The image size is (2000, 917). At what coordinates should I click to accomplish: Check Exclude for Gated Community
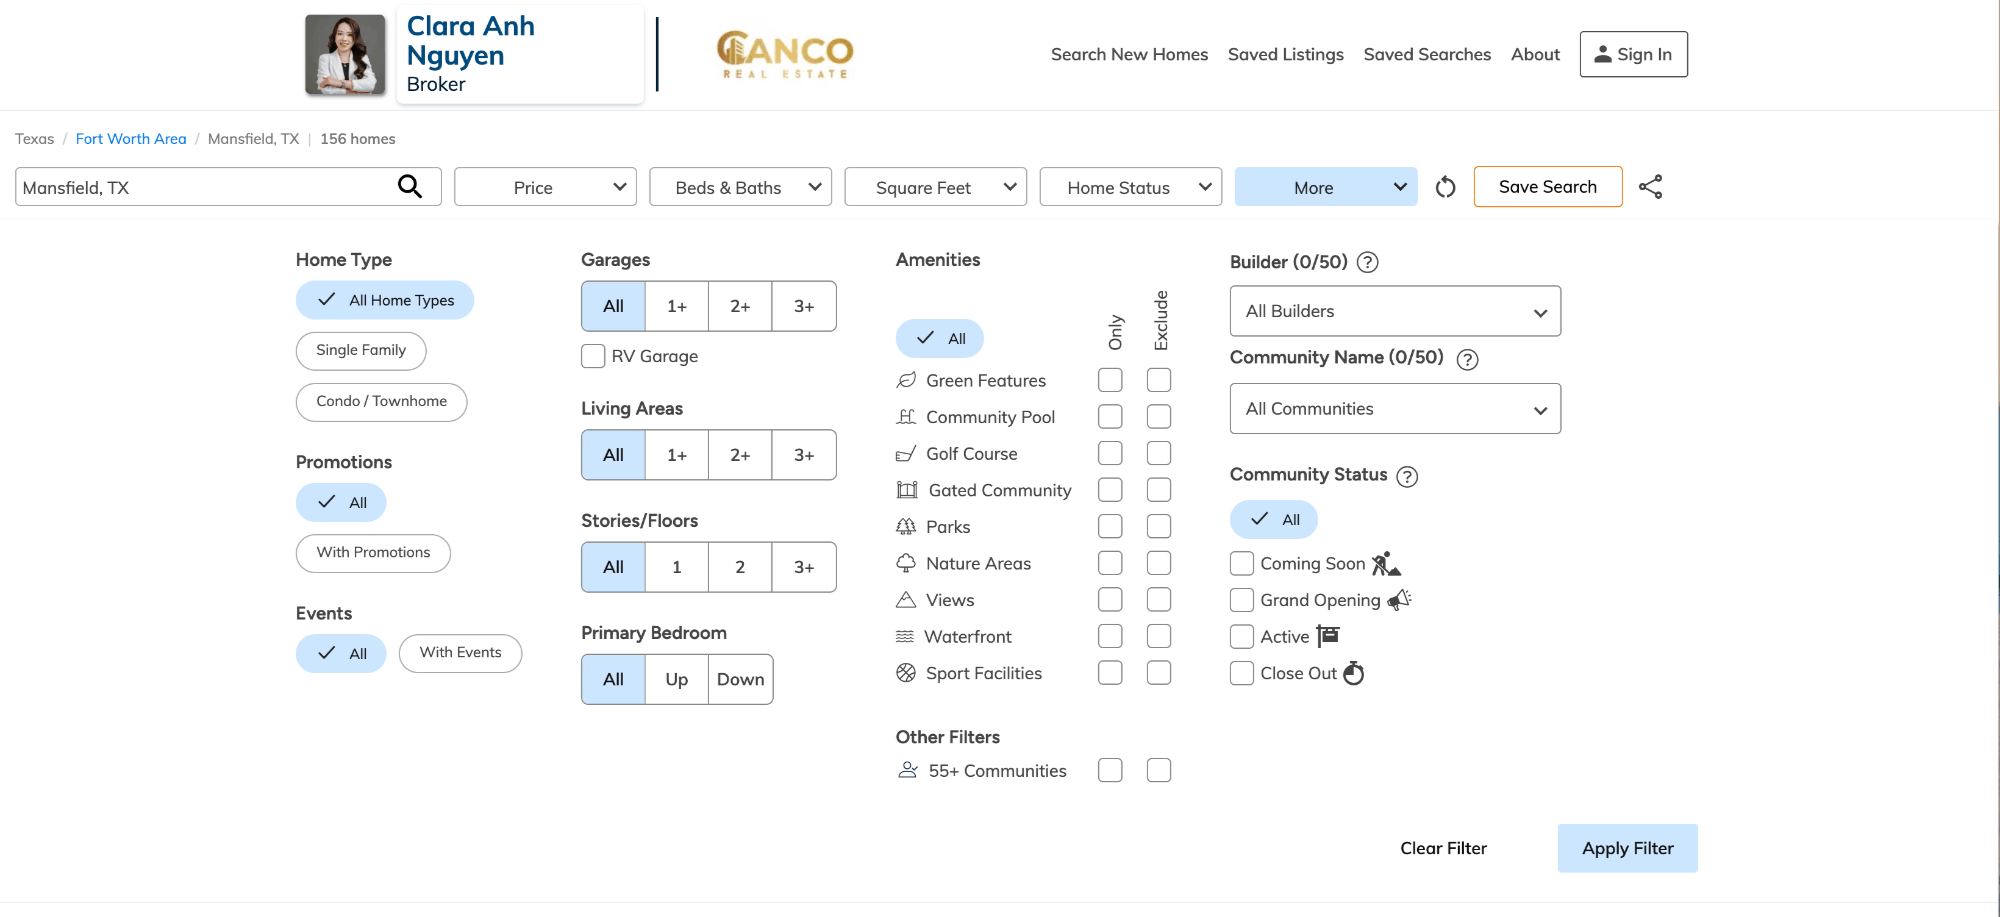pyautogui.click(x=1159, y=490)
